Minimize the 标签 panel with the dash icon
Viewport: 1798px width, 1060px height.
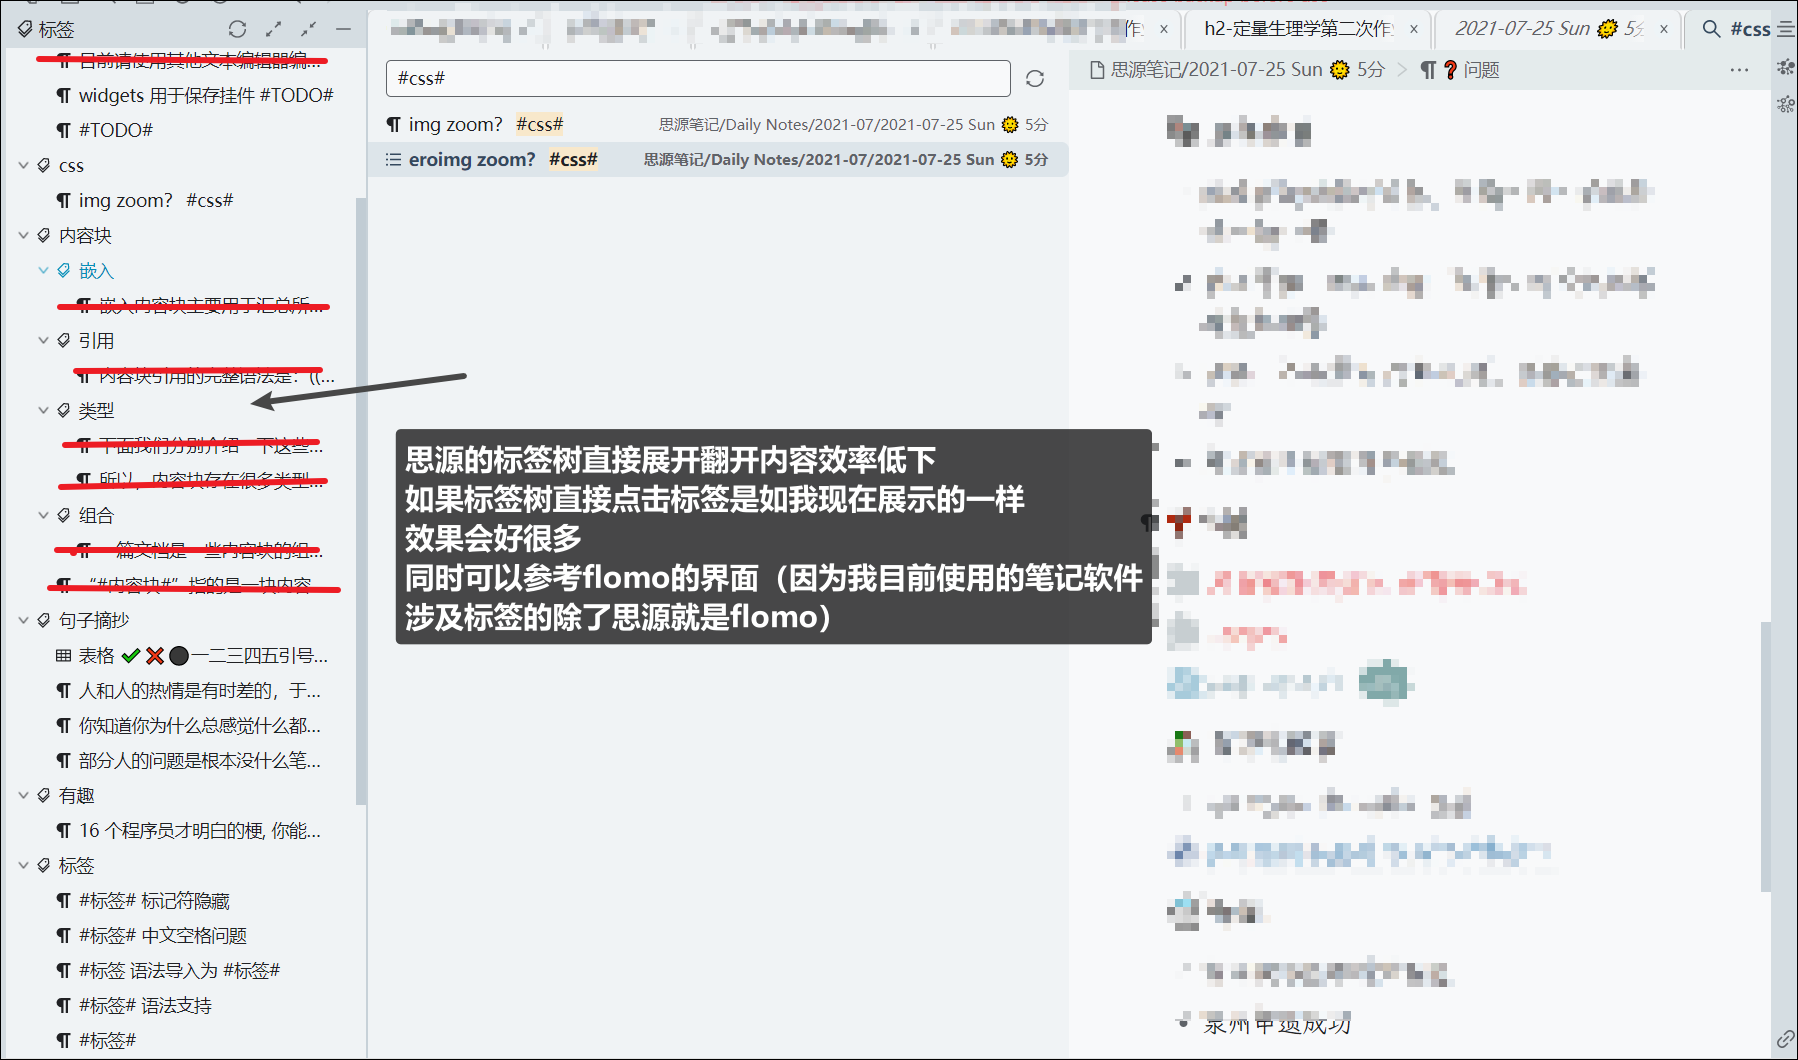pyautogui.click(x=343, y=29)
